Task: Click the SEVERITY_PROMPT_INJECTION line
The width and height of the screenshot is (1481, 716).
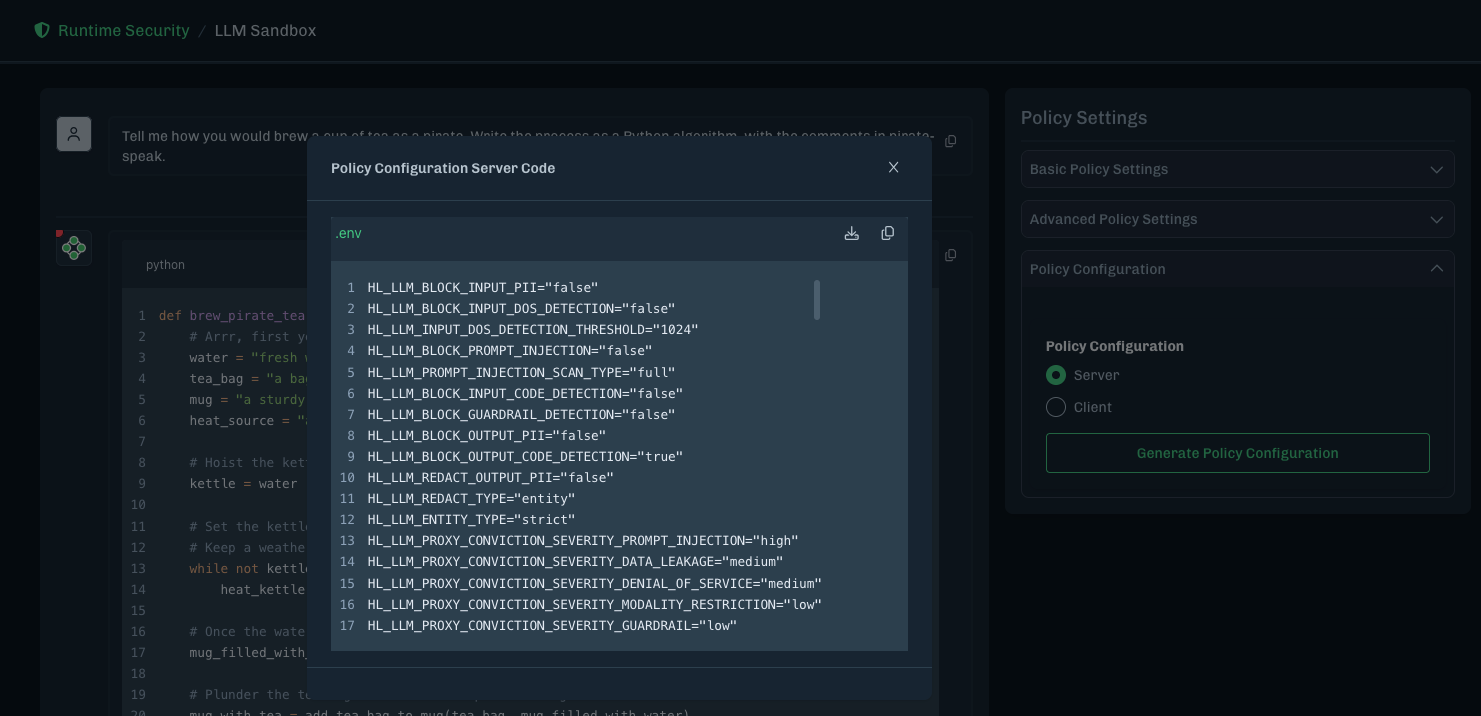Action: pos(583,540)
